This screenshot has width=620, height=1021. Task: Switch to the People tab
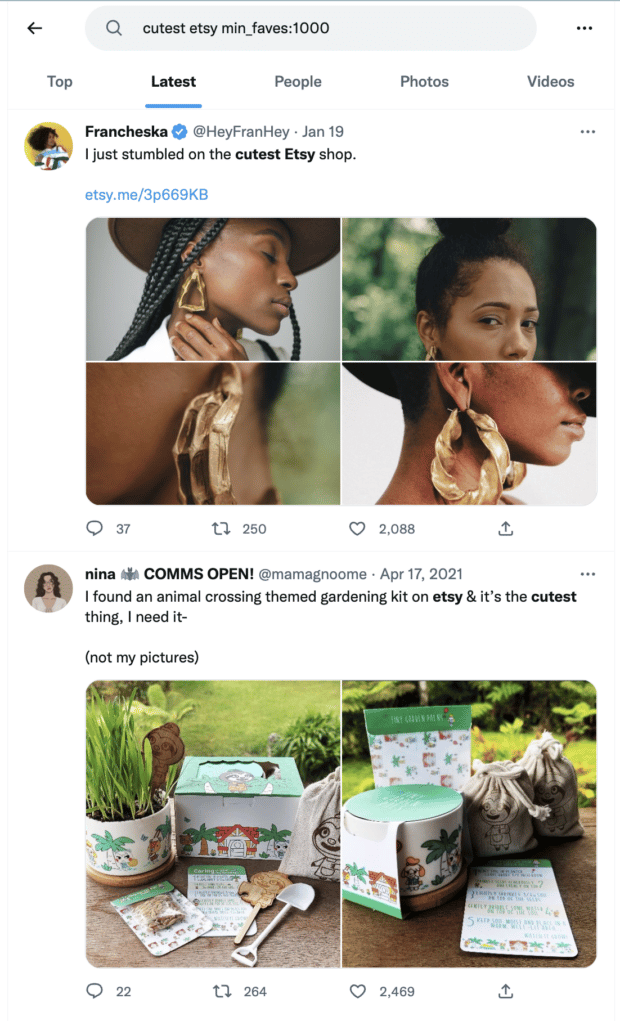point(297,81)
